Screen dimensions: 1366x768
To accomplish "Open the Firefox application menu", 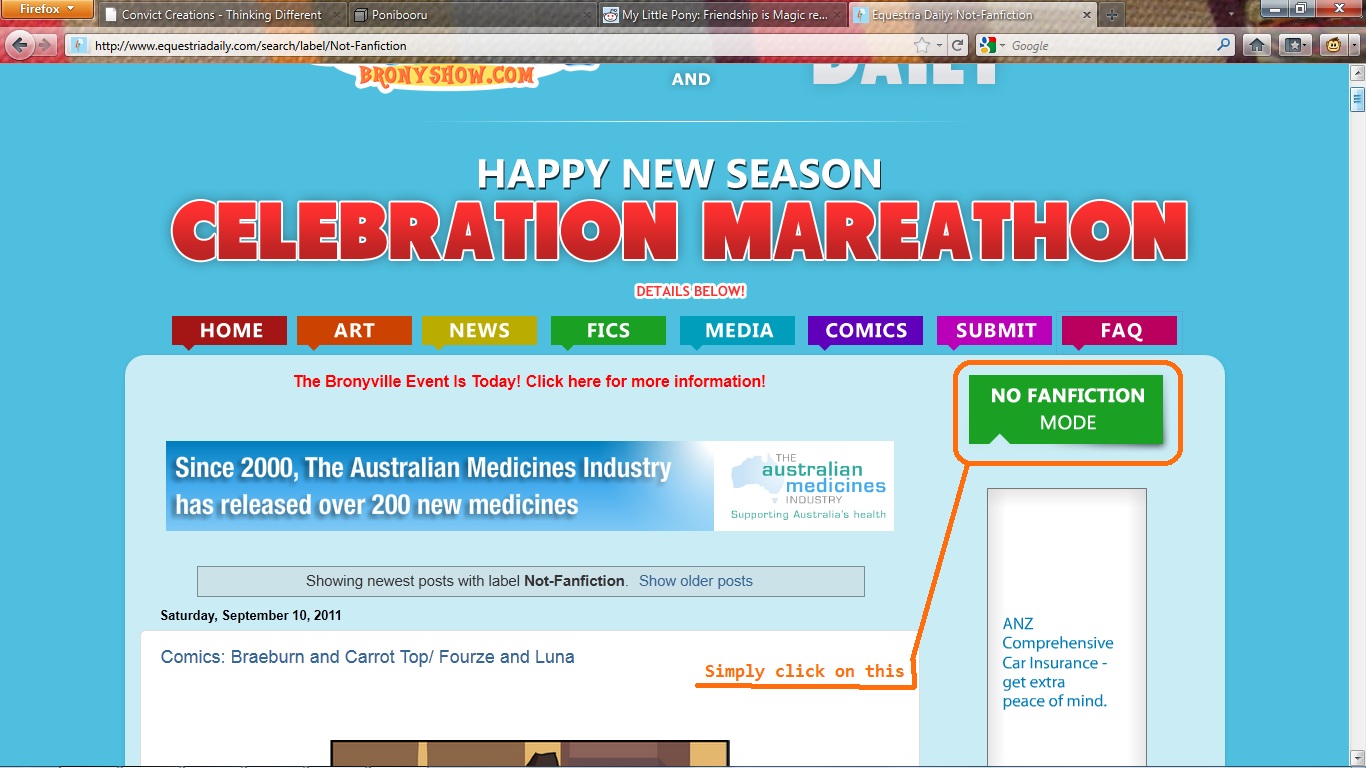I will [47, 10].
